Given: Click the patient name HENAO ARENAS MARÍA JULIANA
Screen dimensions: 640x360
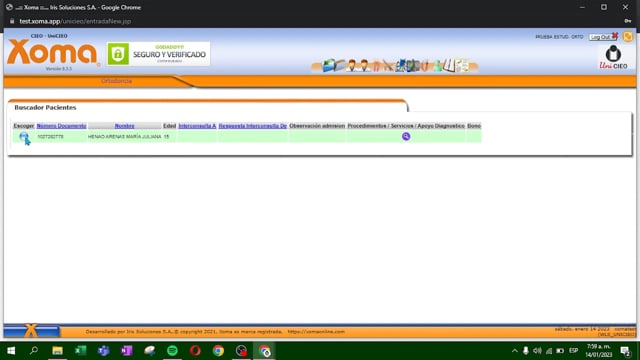Looking at the screenshot, I should [x=124, y=137].
